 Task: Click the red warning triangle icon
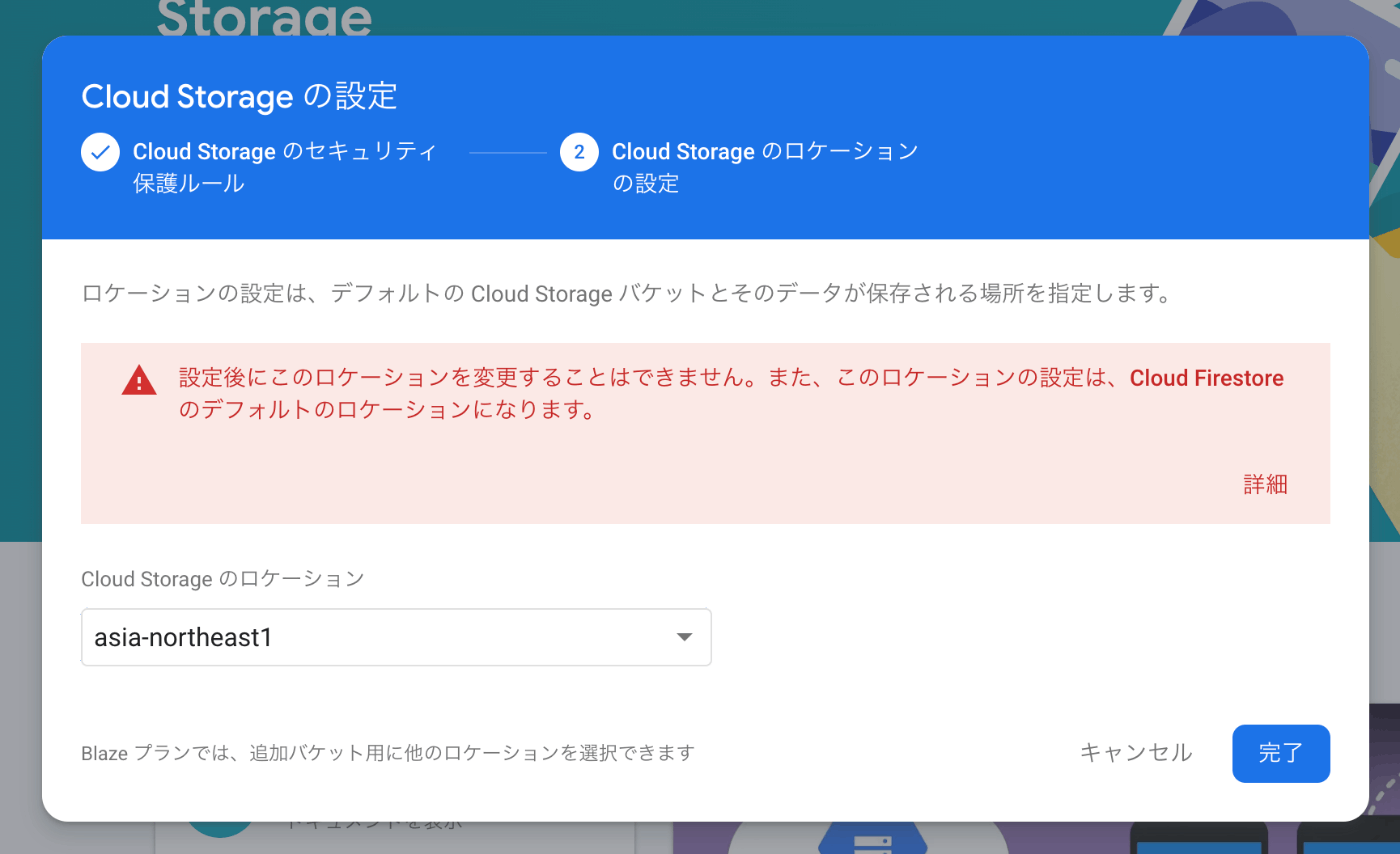[x=139, y=380]
